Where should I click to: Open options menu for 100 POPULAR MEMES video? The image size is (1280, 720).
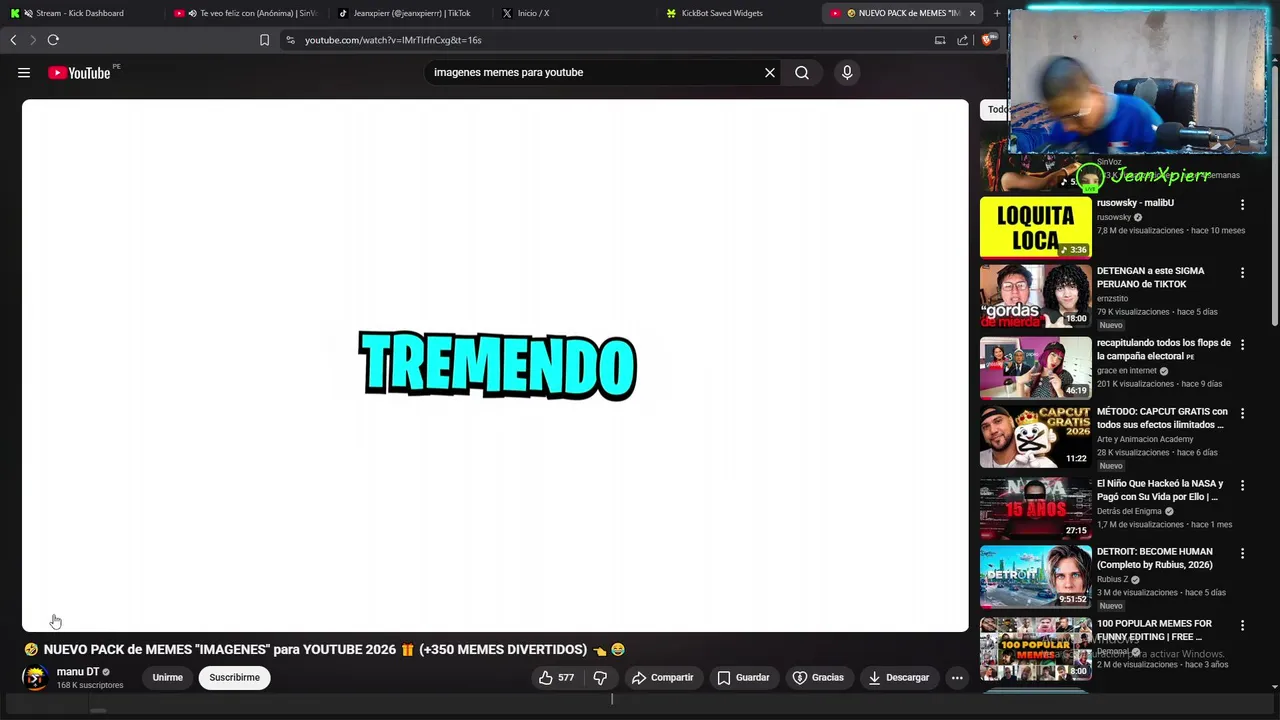click(x=1242, y=625)
